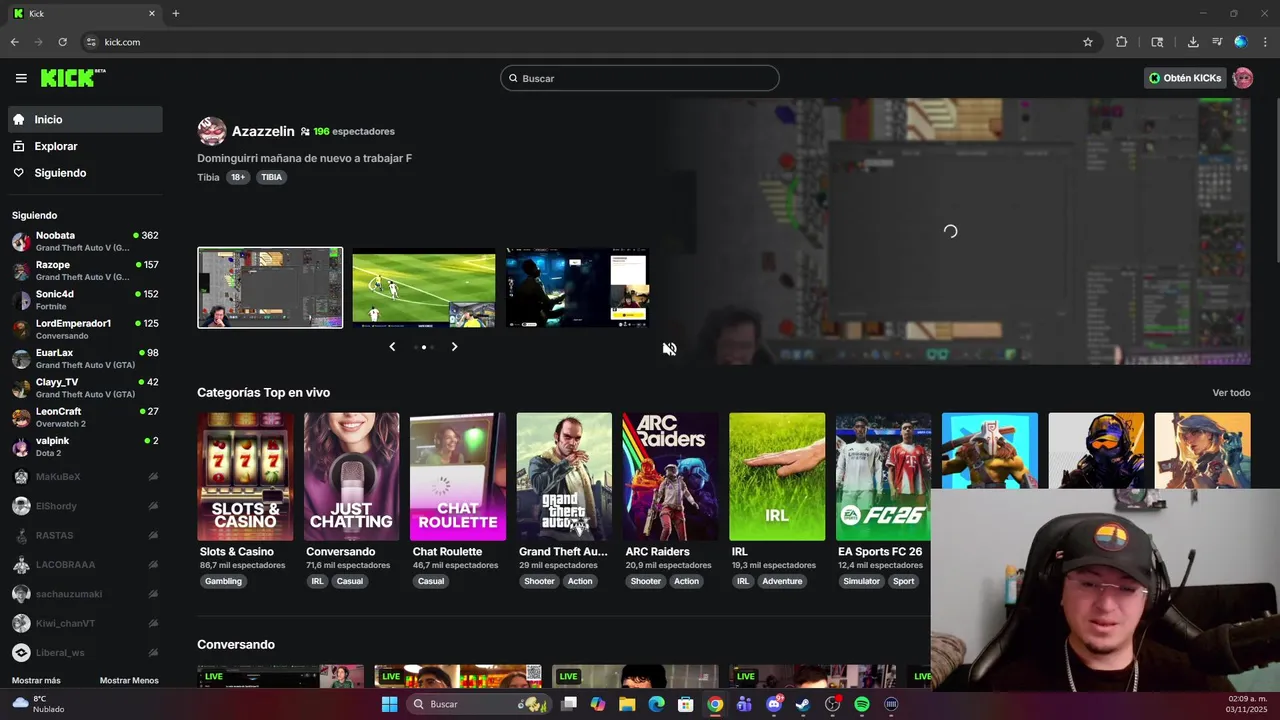
Task: Click the Kick search field
Action: [x=640, y=78]
